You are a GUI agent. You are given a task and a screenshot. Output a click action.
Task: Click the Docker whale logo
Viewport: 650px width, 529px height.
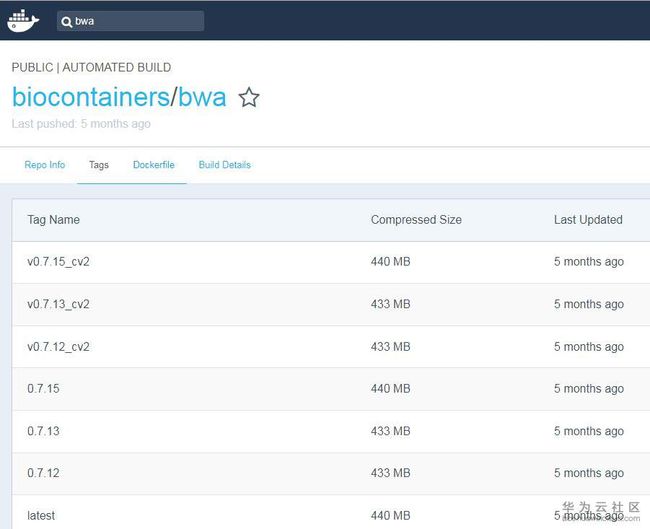(x=23, y=21)
